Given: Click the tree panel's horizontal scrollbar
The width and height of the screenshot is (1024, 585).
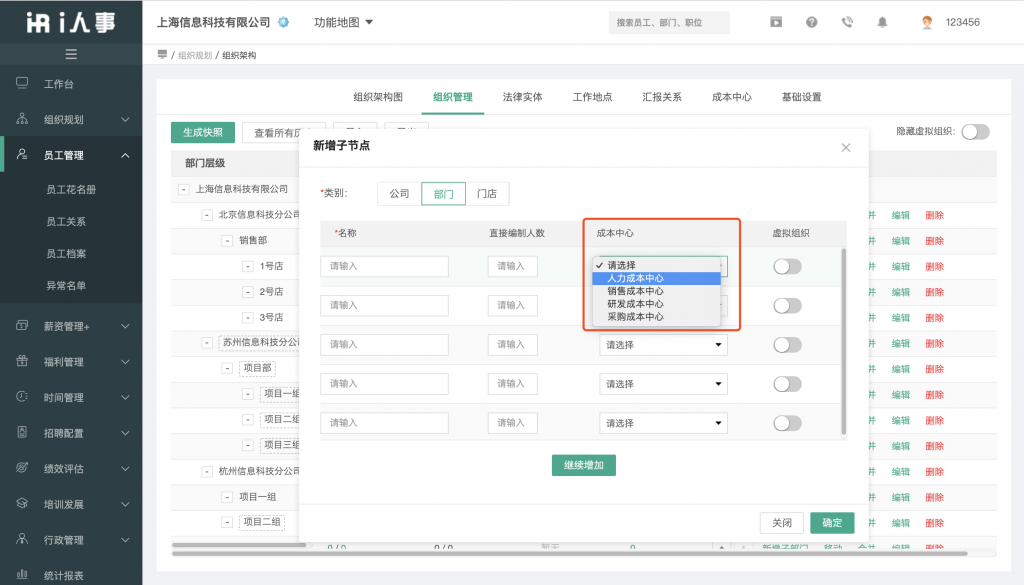Looking at the screenshot, I should (239, 545).
